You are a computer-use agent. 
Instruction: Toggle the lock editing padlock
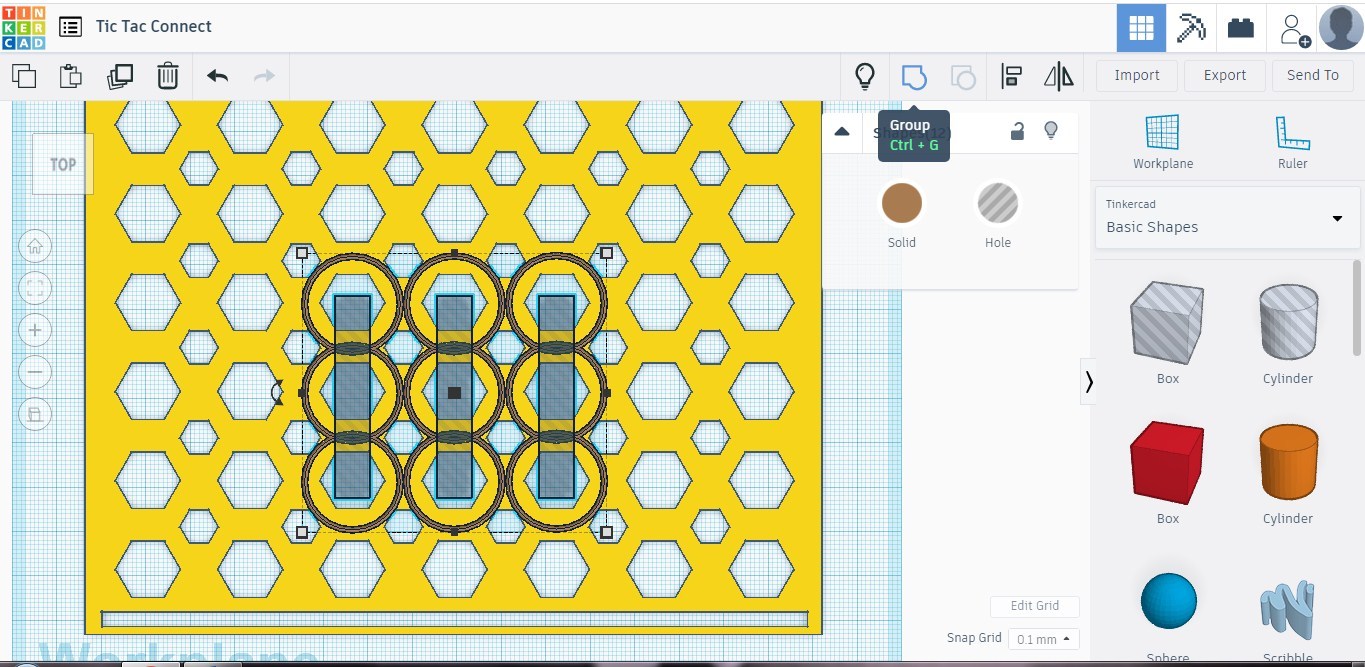(x=1017, y=131)
